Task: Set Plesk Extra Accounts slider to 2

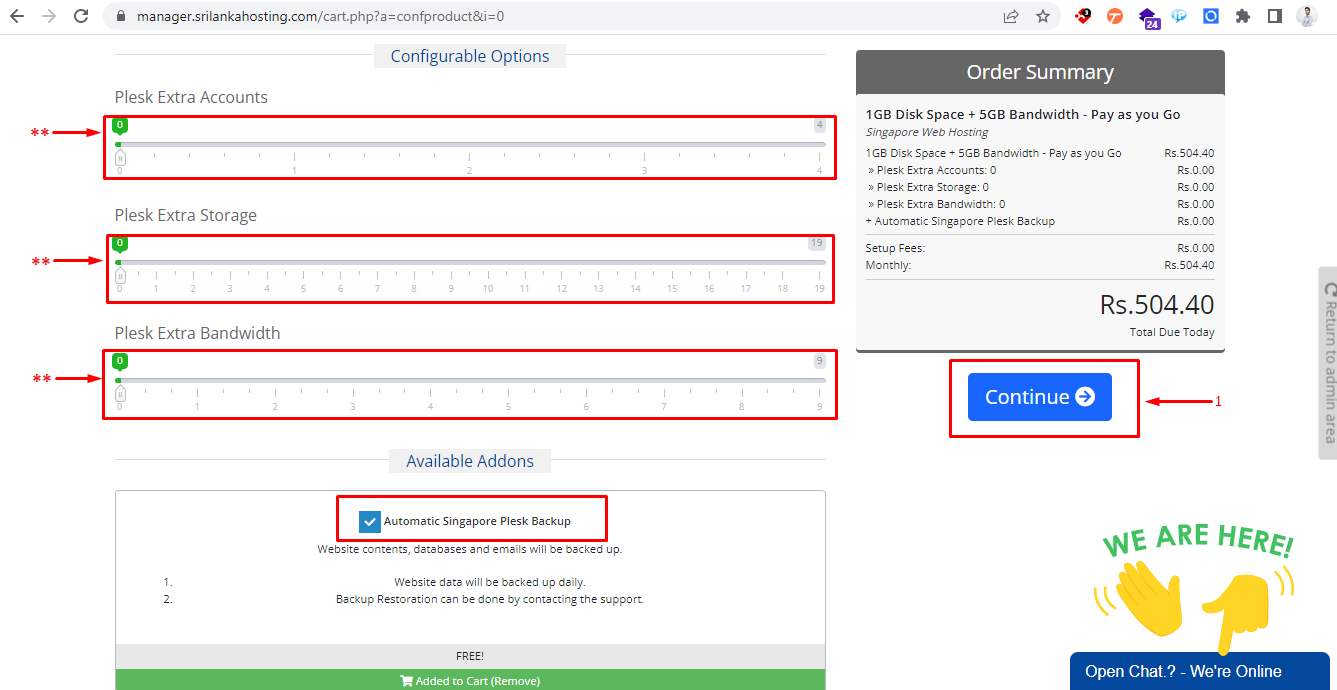Action: pos(470,145)
